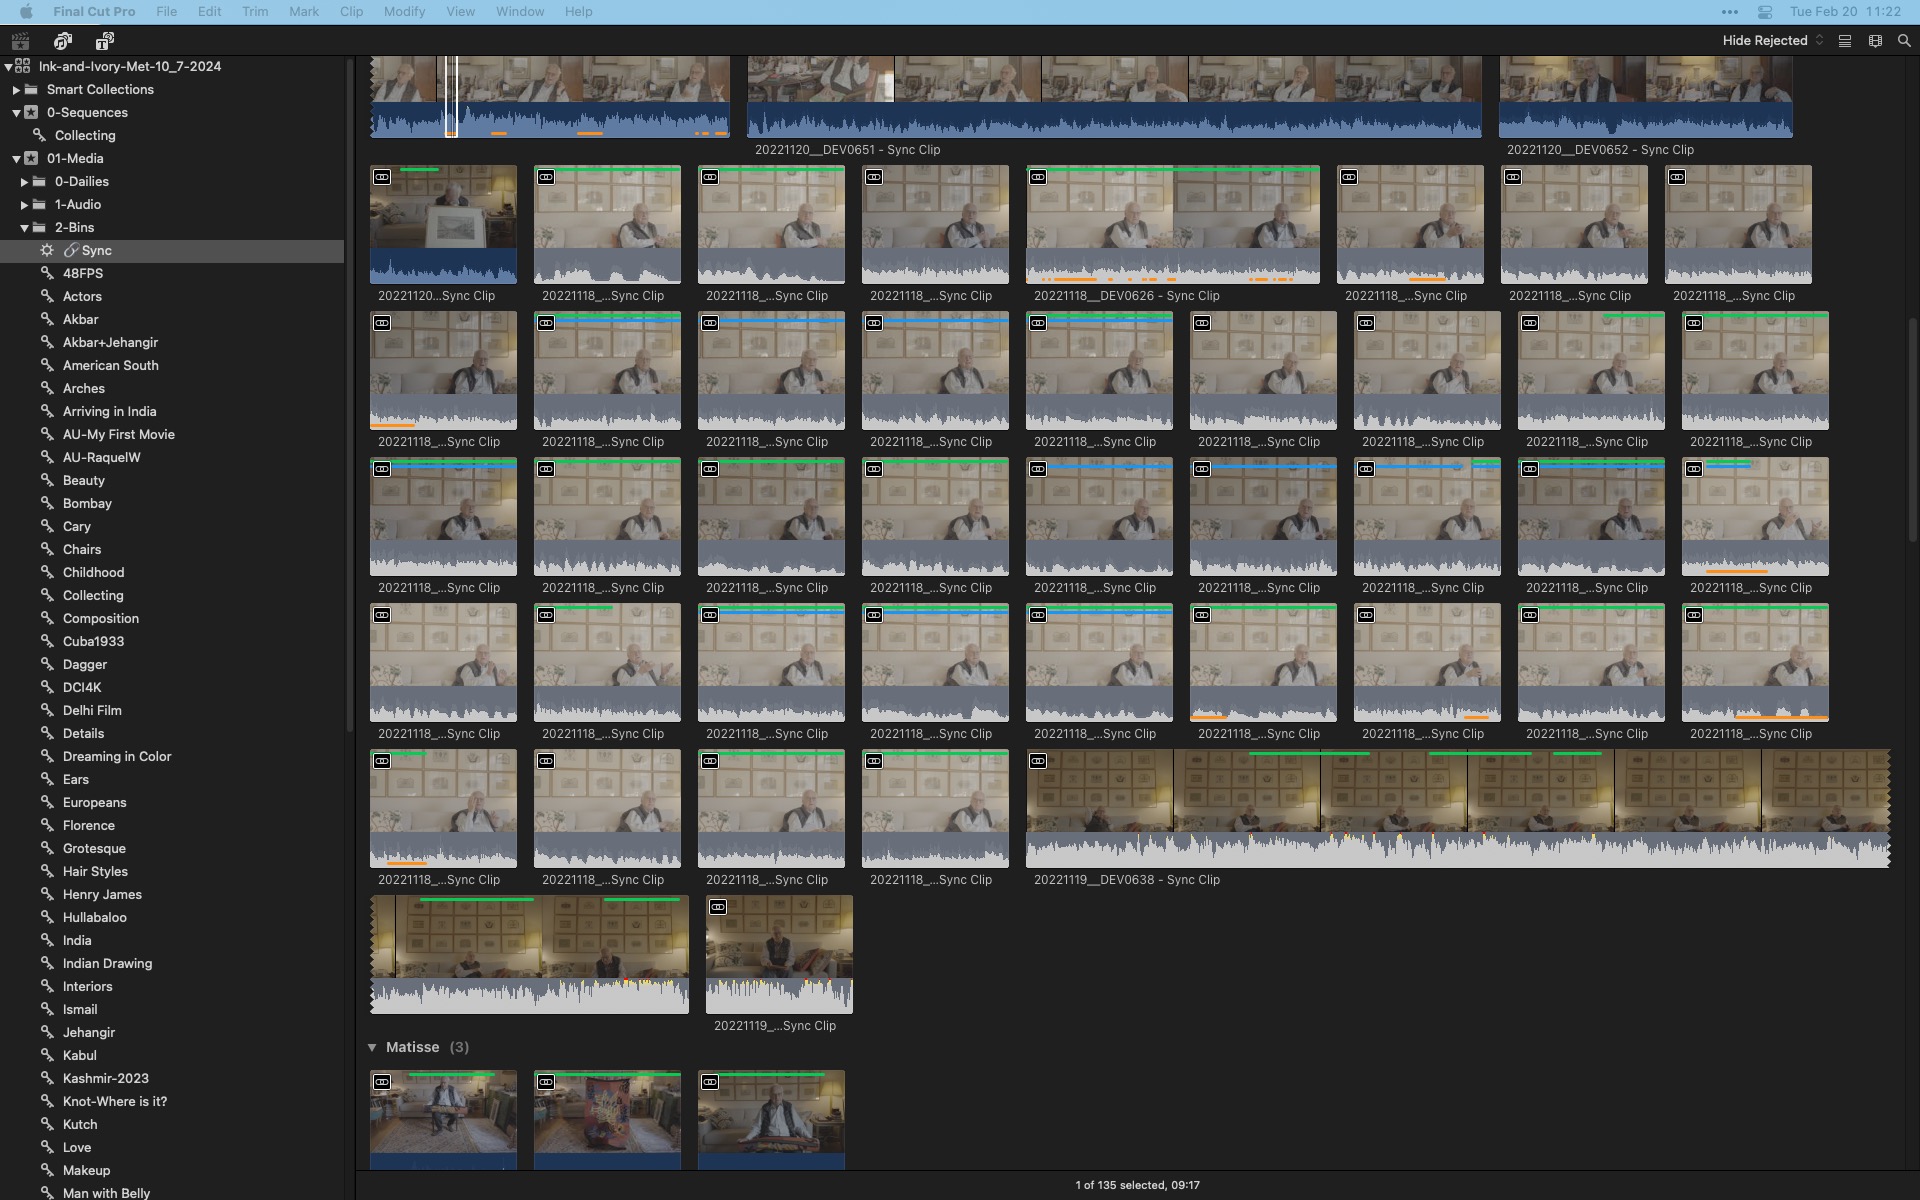This screenshot has height=1200, width=1920.
Task: Open the Modify menu
Action: tap(404, 12)
